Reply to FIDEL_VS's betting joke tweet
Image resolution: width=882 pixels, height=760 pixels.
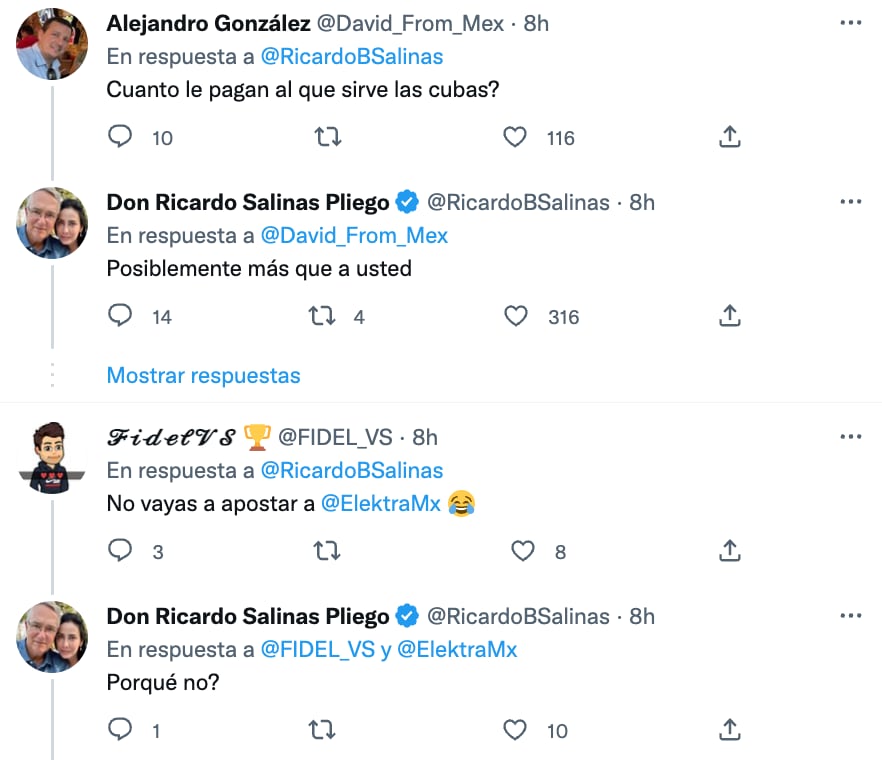pyautogui.click(x=120, y=551)
